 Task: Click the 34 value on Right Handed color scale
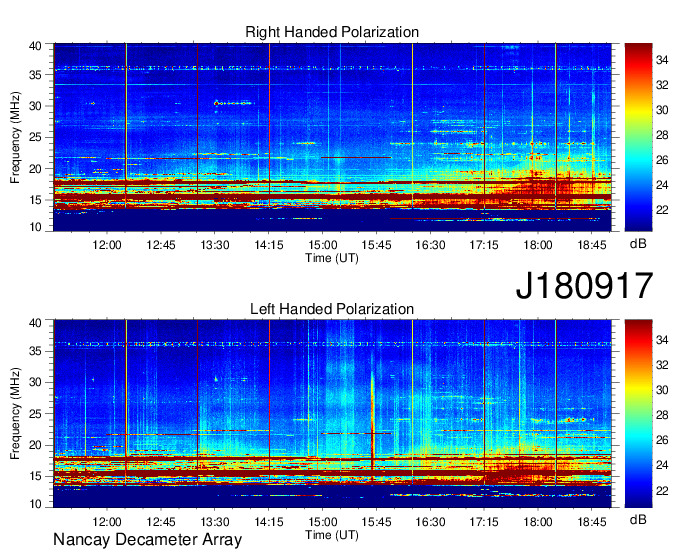pos(662,60)
